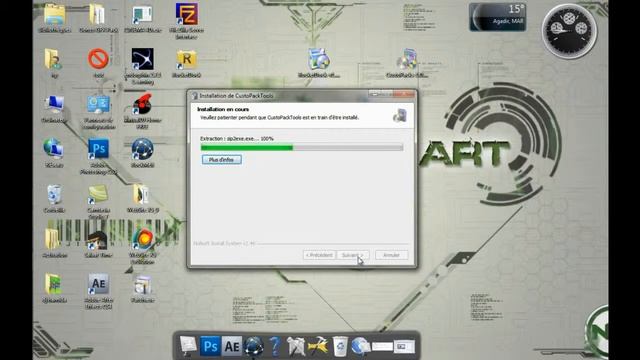Click Photoshop icon in the bottom dock
This screenshot has width=640, height=360.
[x=210, y=347]
